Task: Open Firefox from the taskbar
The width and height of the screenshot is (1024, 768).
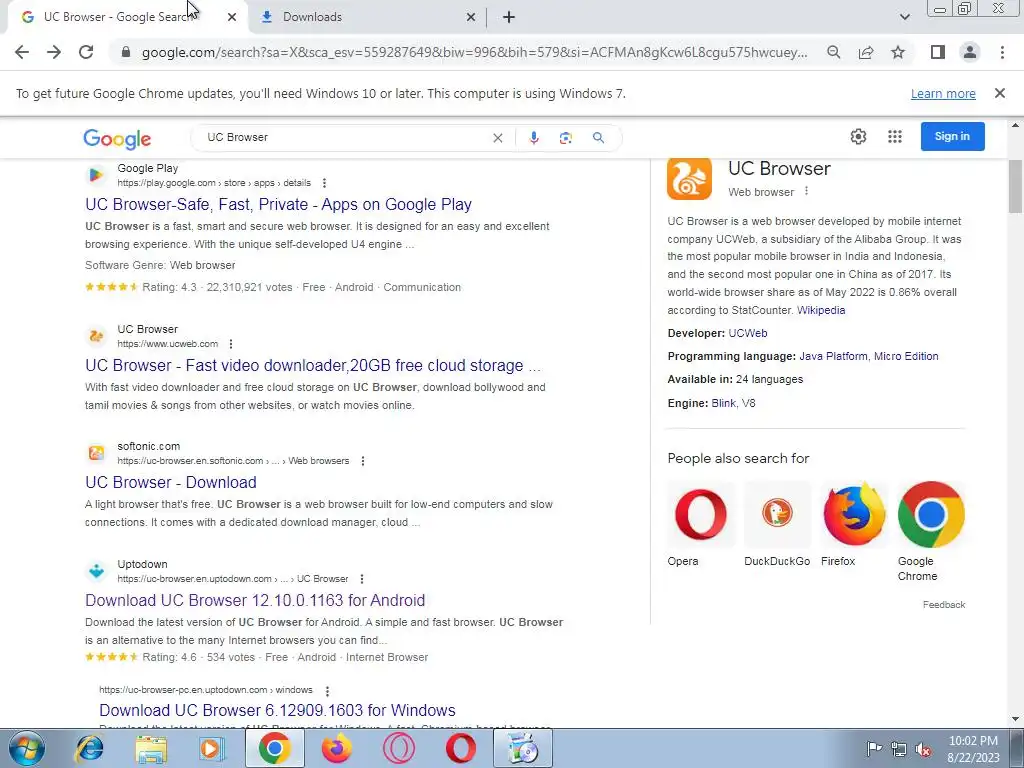Action: (x=337, y=748)
